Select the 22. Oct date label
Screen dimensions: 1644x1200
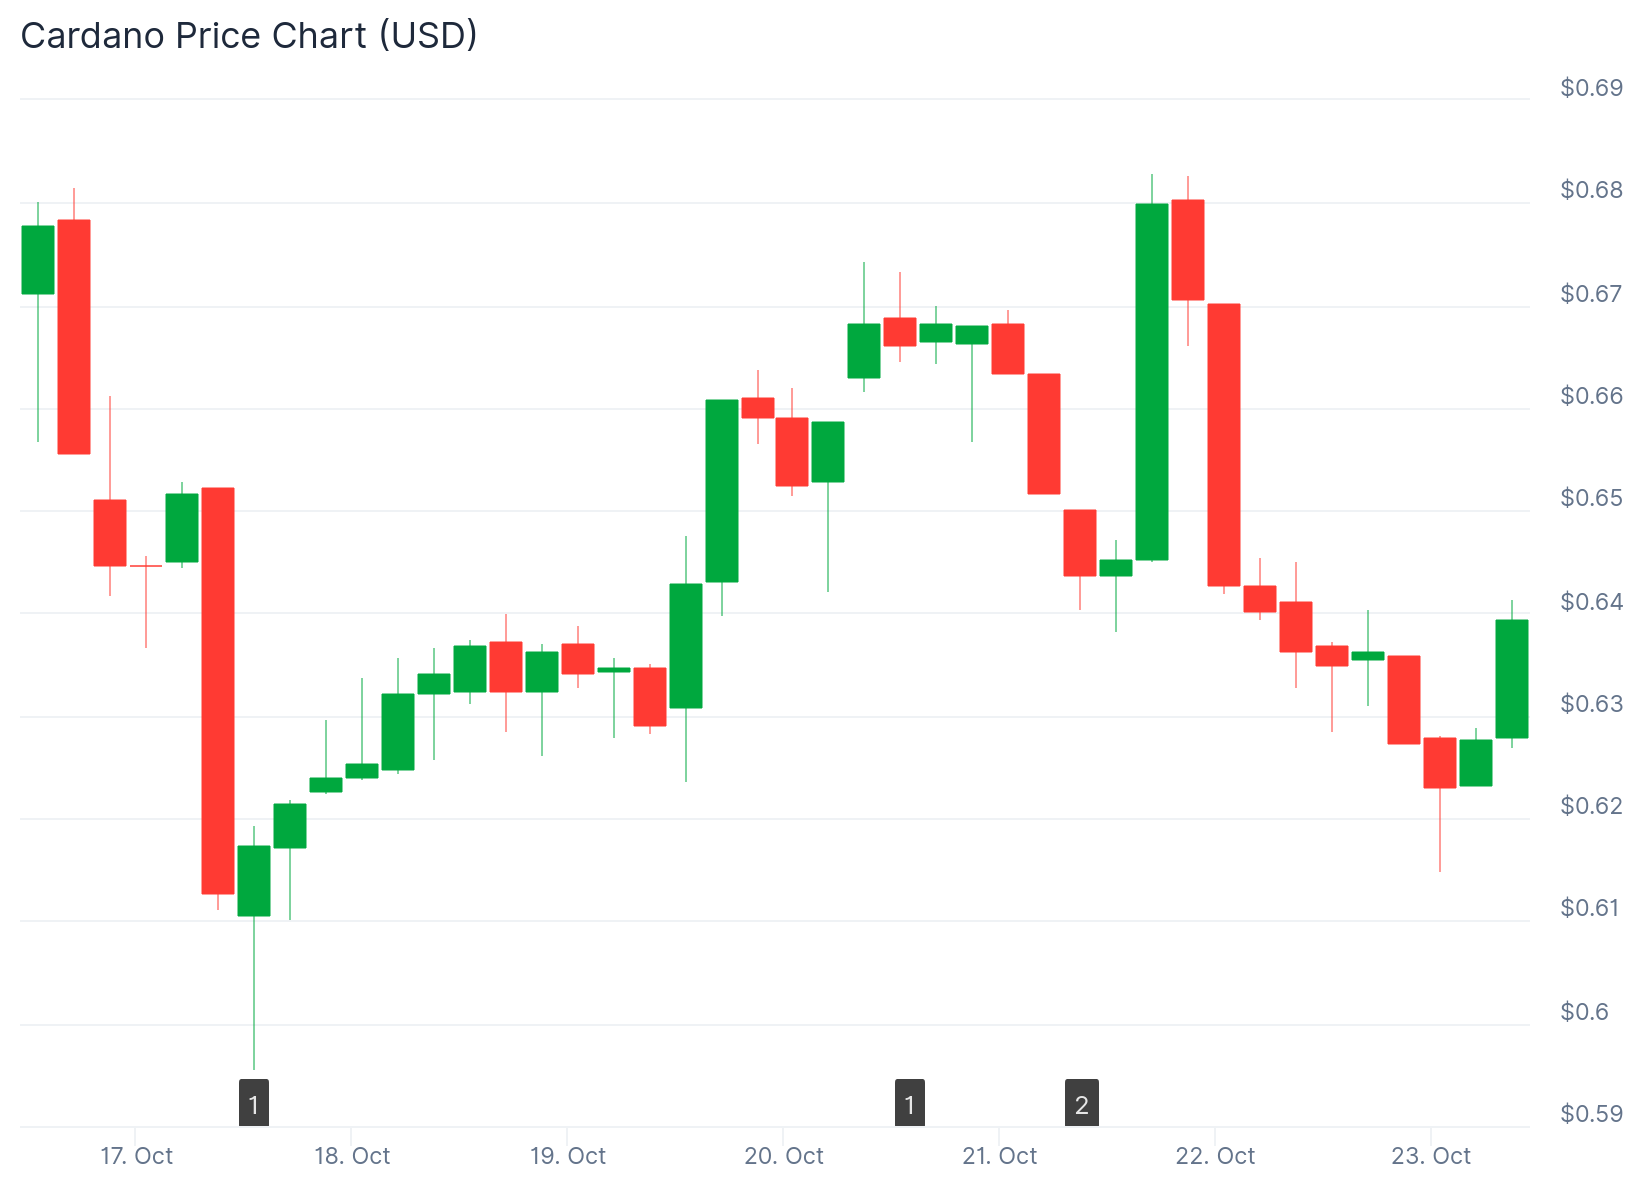[x=1215, y=1156]
